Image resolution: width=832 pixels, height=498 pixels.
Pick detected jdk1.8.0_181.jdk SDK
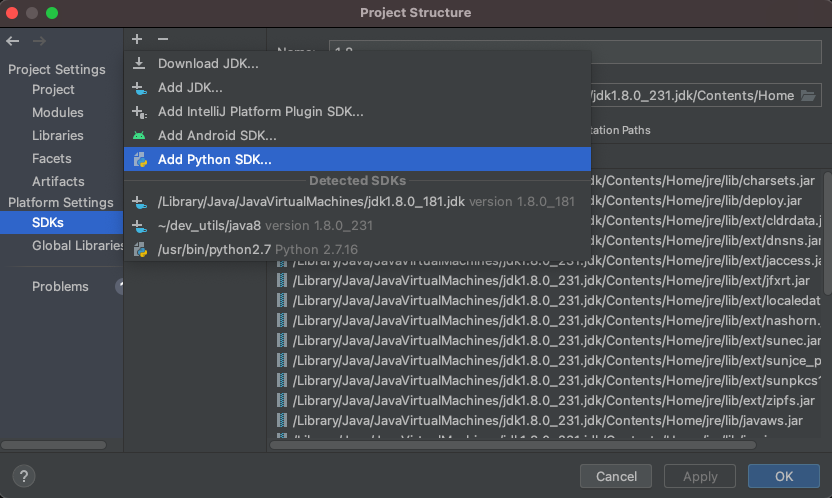tap(357, 202)
